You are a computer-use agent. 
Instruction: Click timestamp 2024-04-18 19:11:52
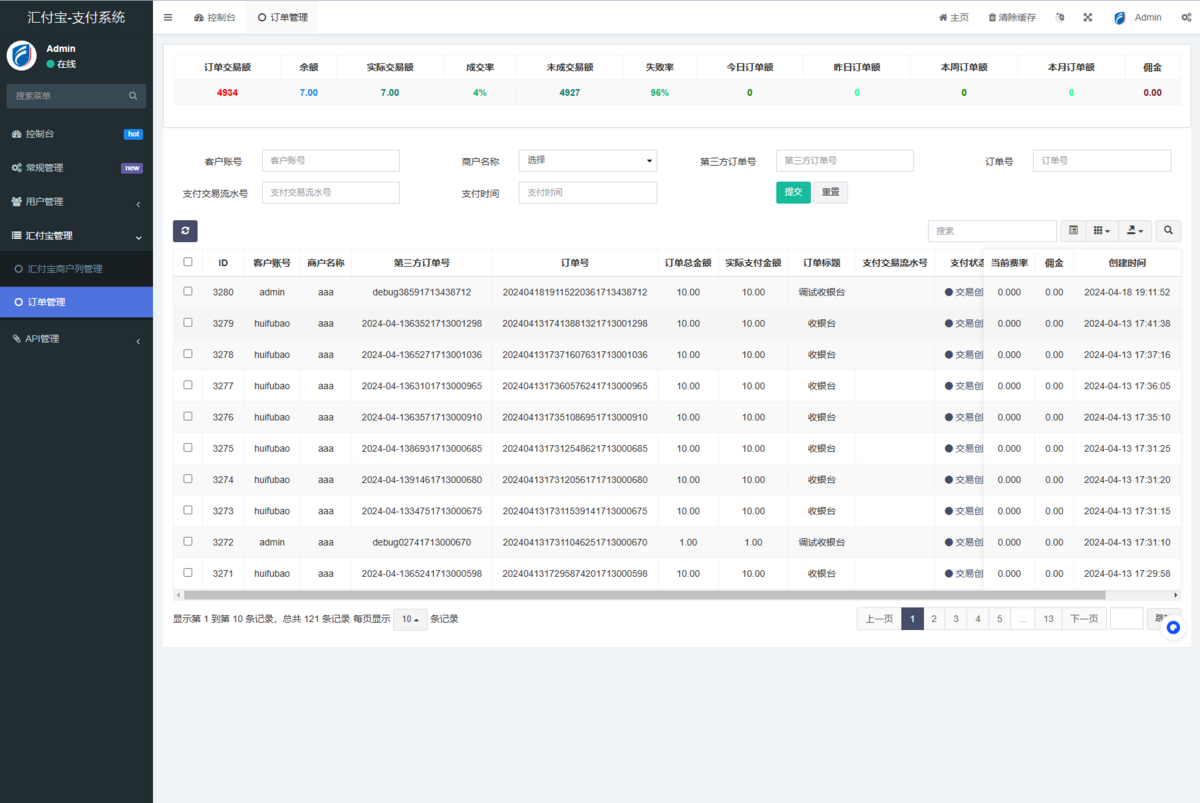[1127, 292]
